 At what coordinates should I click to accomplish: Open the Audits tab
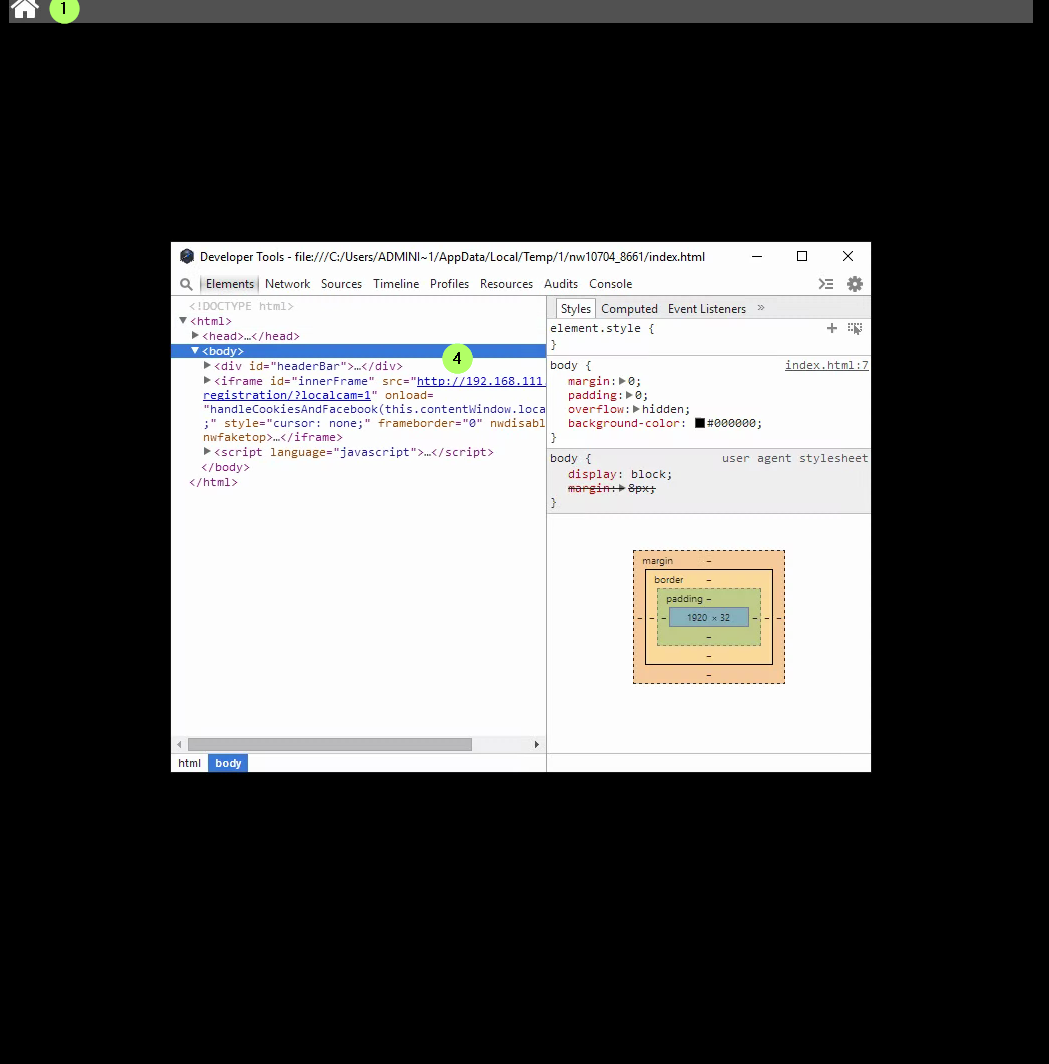tap(561, 284)
